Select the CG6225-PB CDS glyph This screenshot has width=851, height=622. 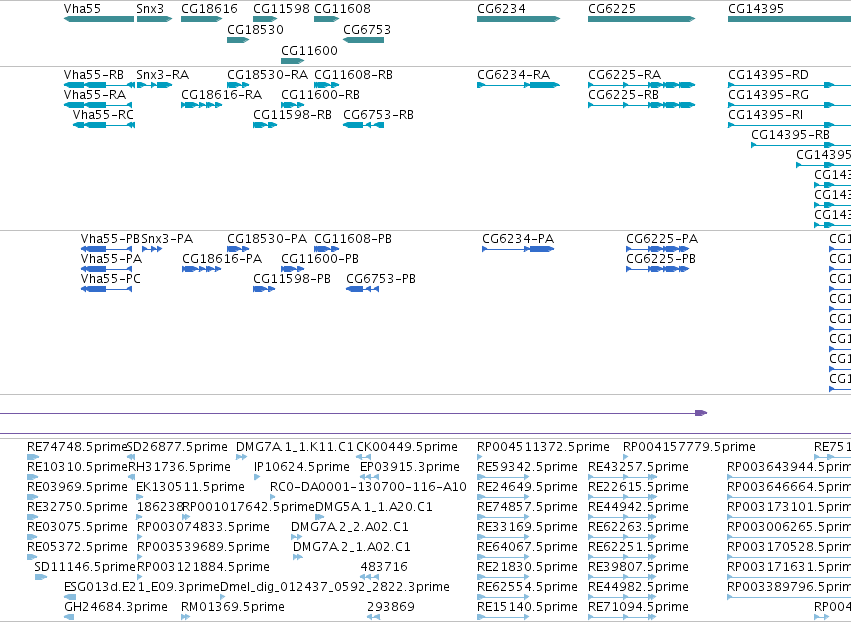pos(658,269)
